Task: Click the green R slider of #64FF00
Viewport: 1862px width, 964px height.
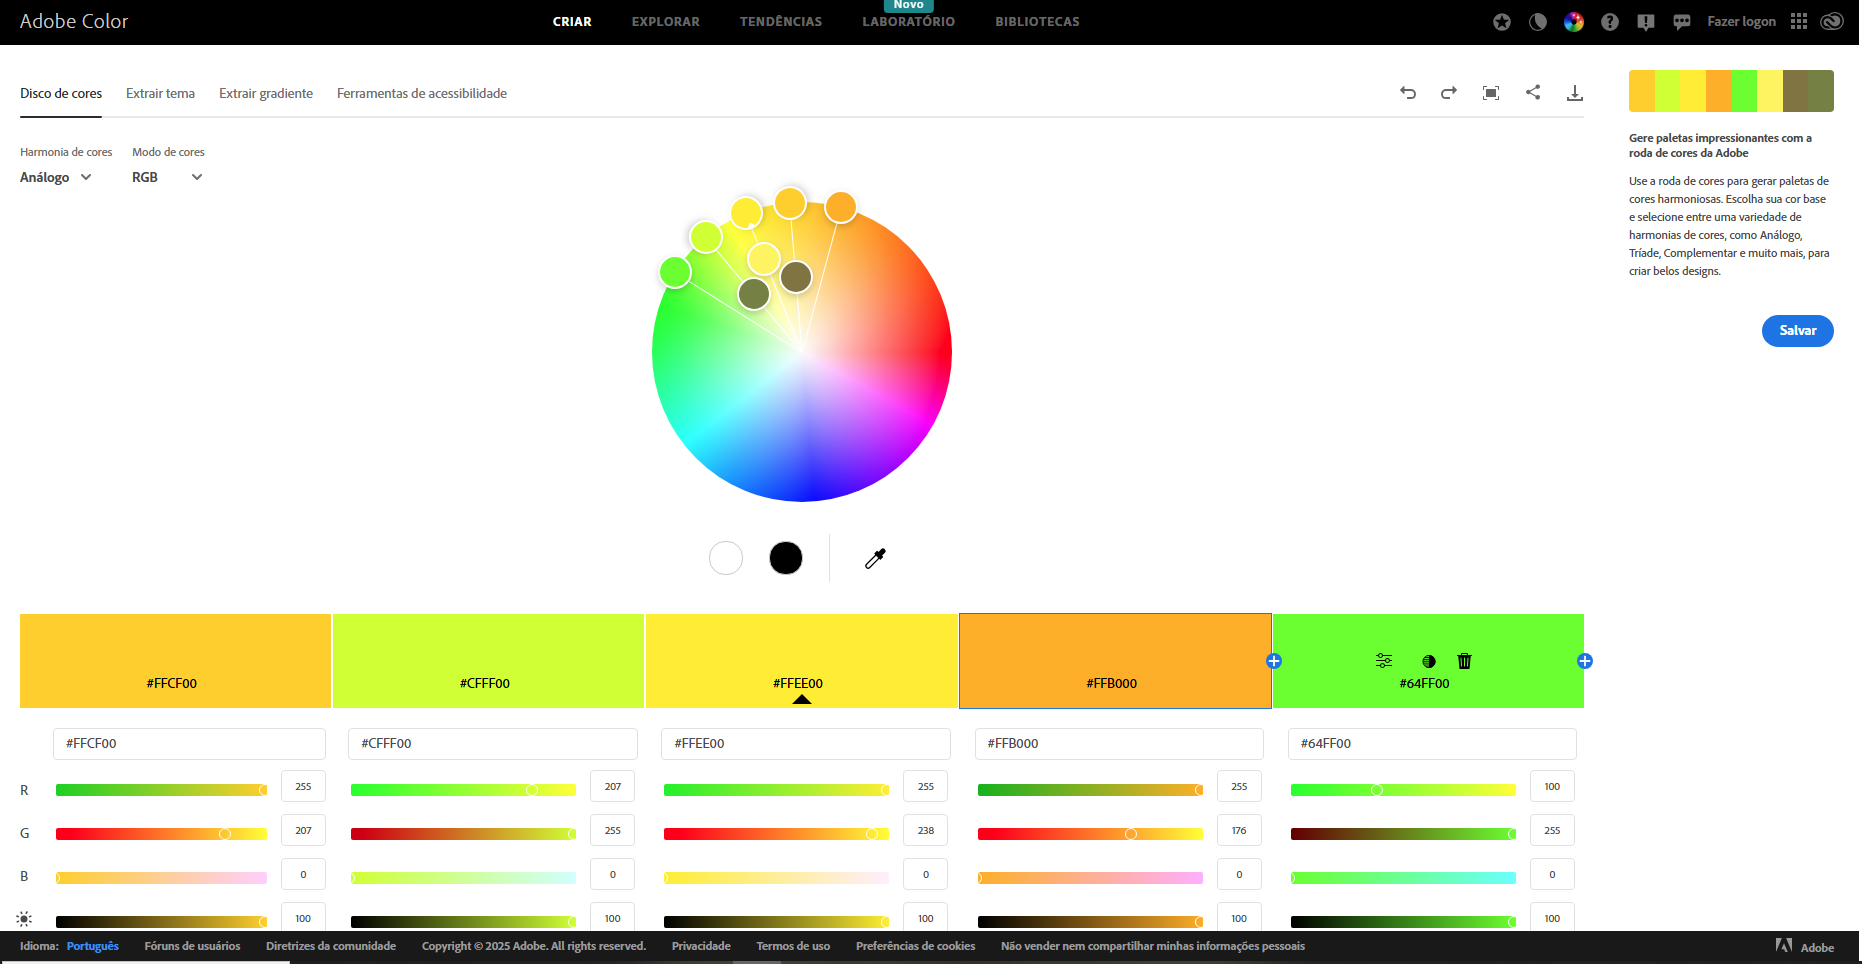Action: (x=1403, y=790)
